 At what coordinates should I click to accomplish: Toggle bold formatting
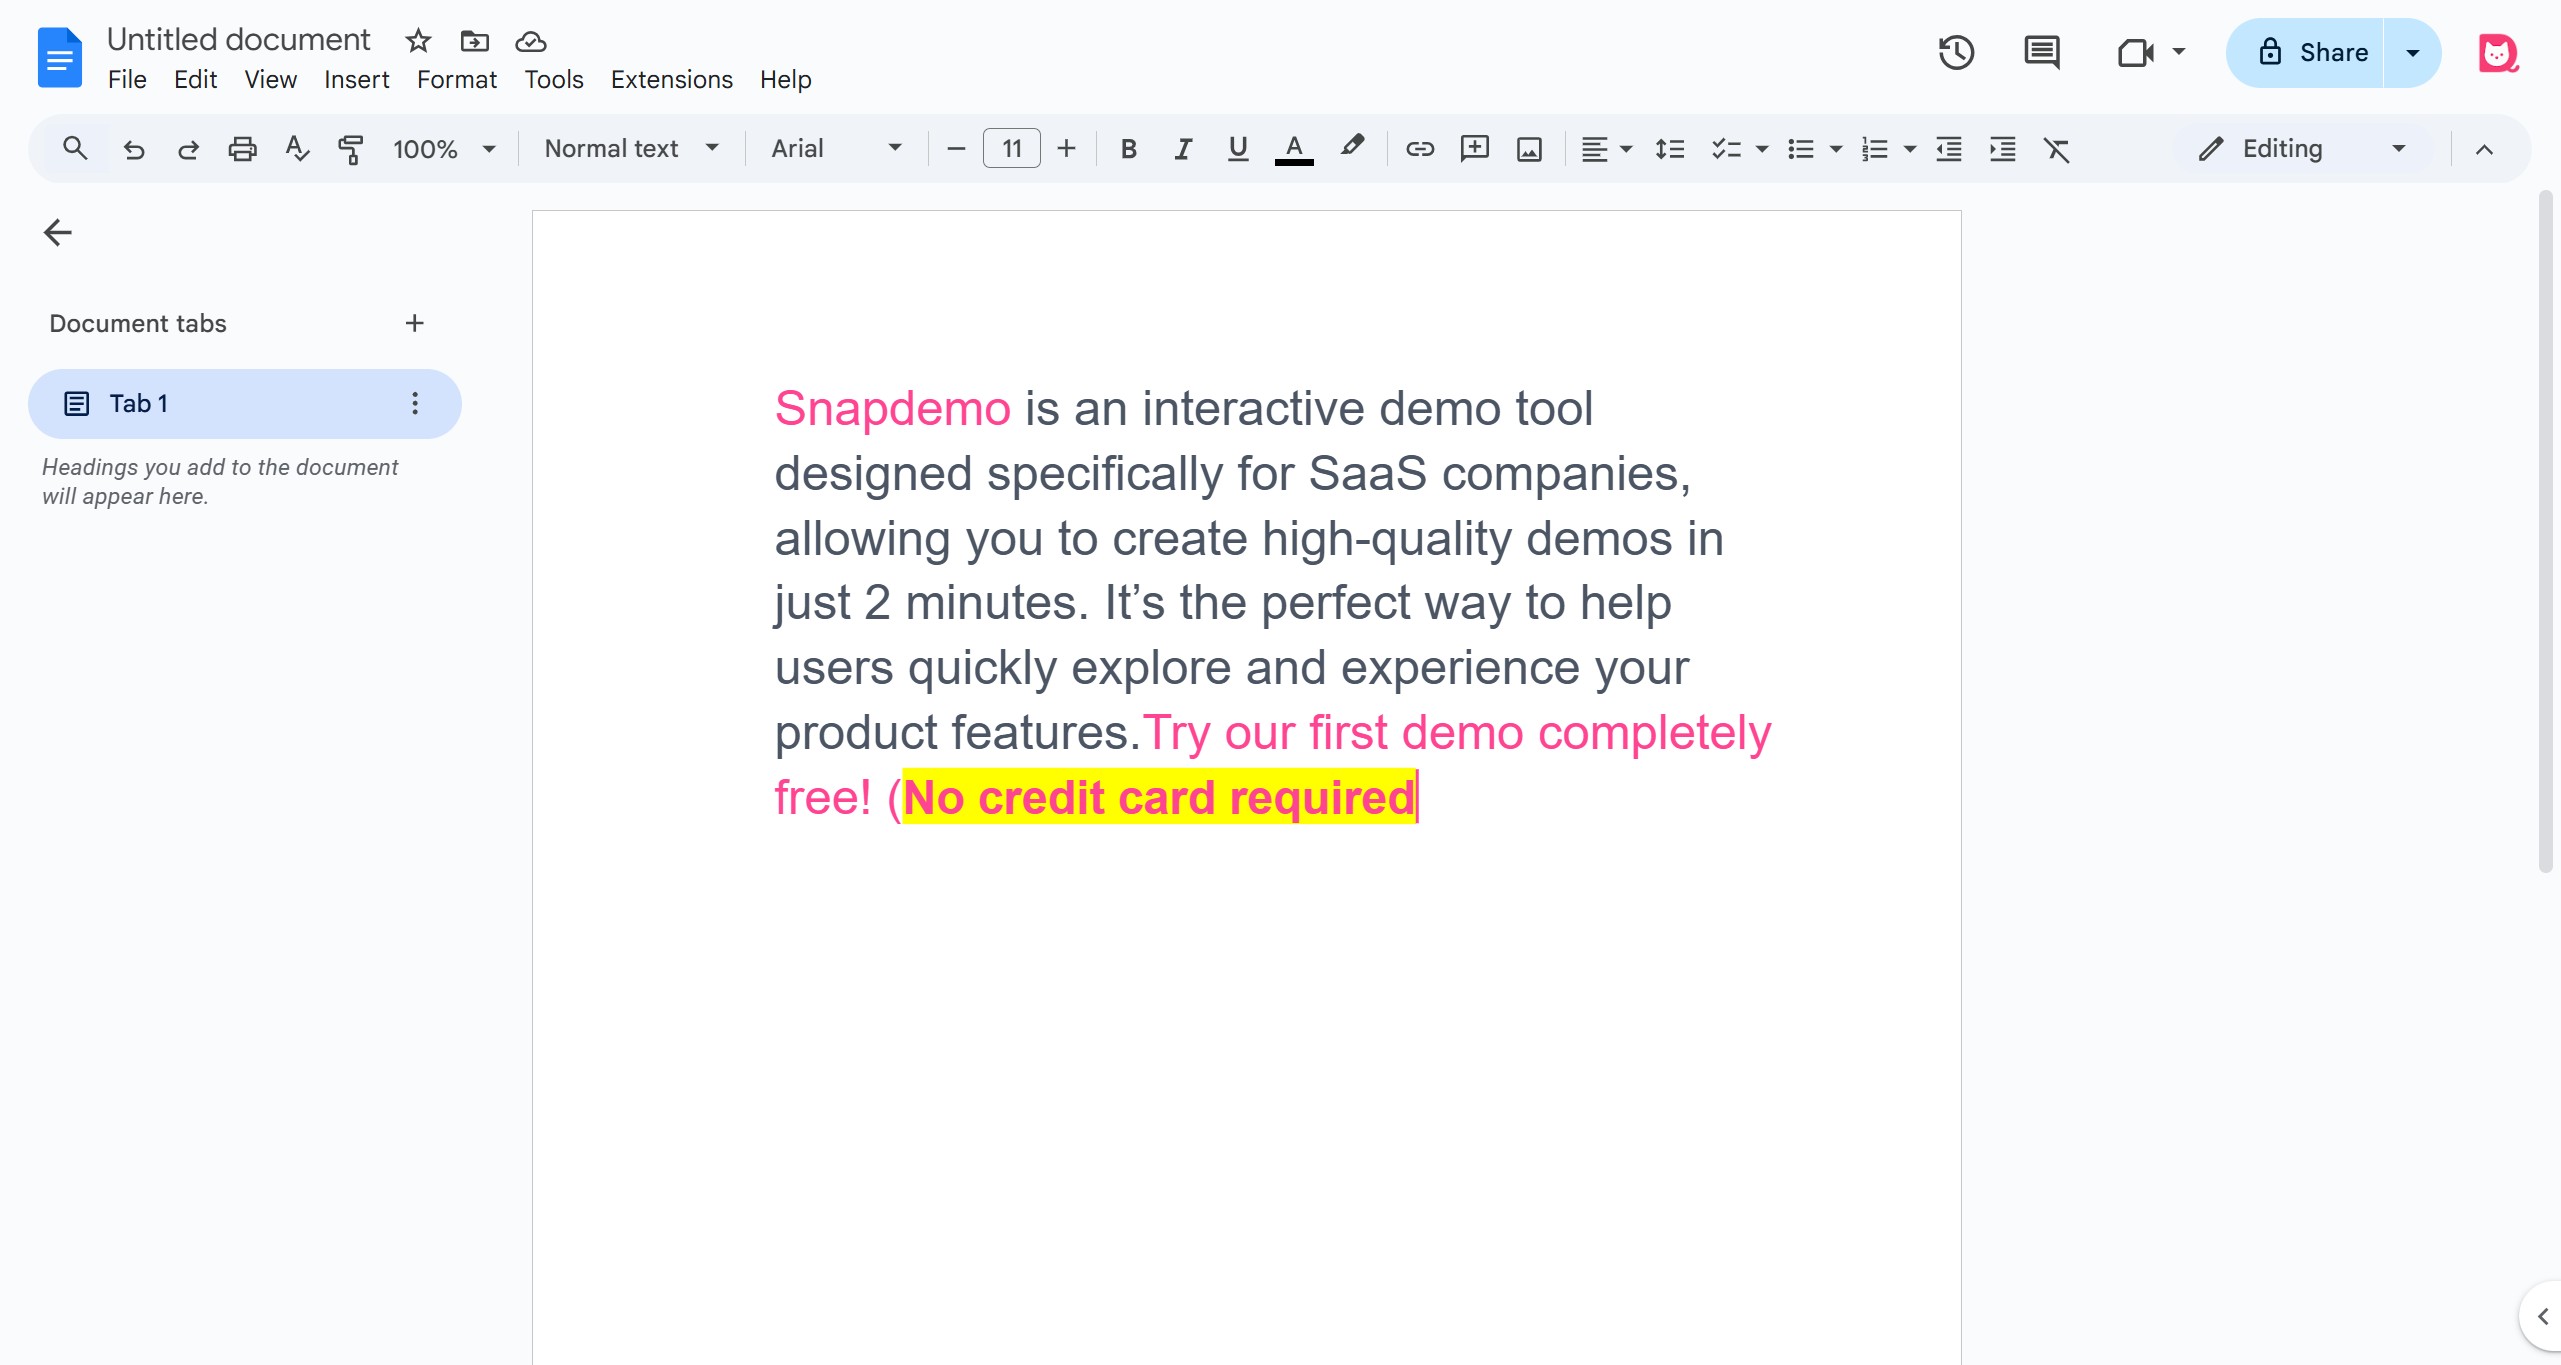(x=1129, y=149)
